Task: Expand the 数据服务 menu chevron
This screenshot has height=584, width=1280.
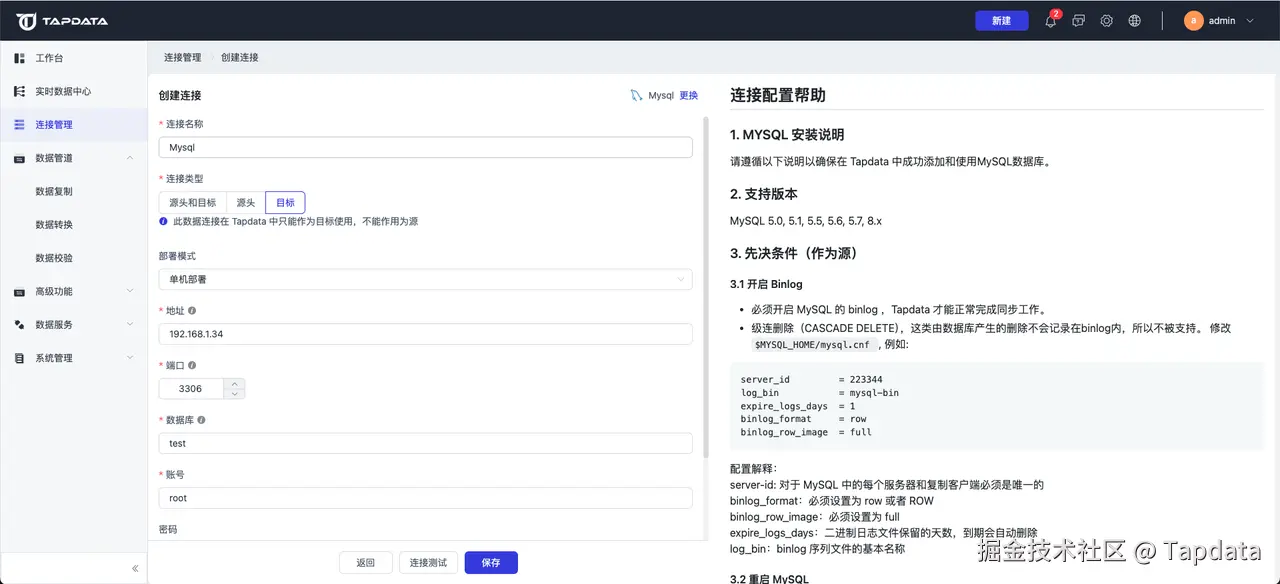Action: (130, 324)
